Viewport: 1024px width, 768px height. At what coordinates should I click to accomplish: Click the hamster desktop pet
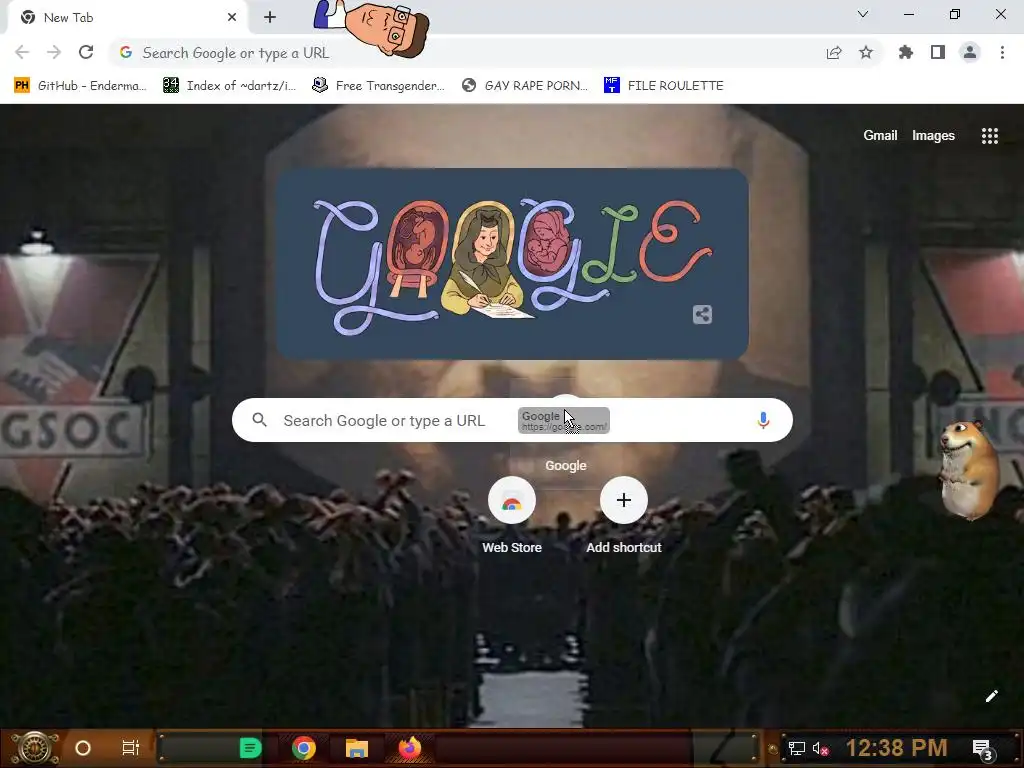tap(968, 469)
